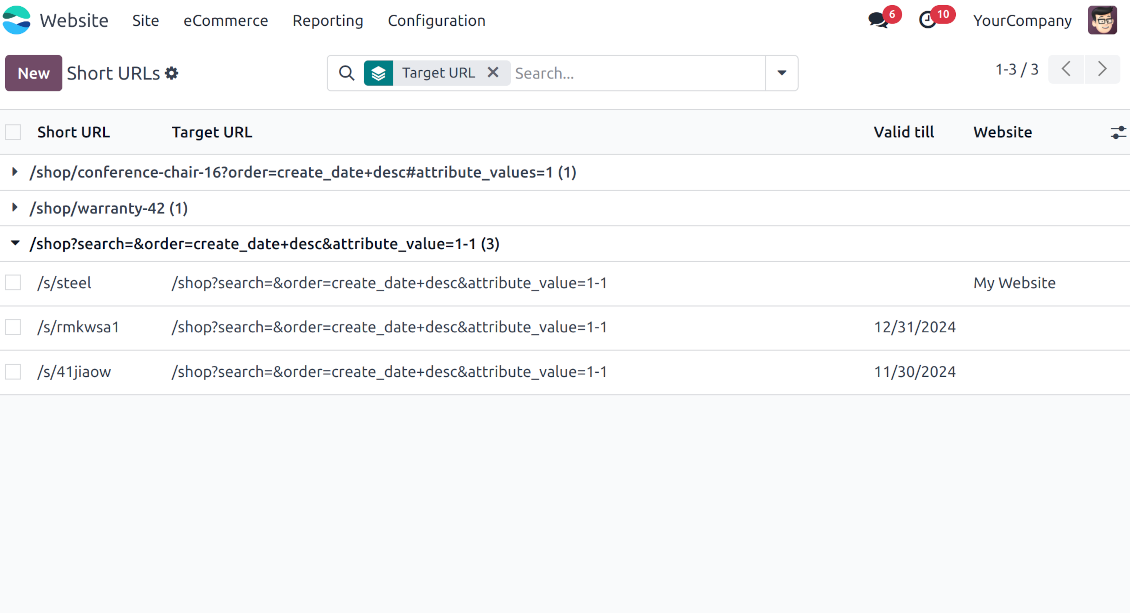Open Short URLs gear settings
The width and height of the screenshot is (1130, 613).
coord(172,73)
